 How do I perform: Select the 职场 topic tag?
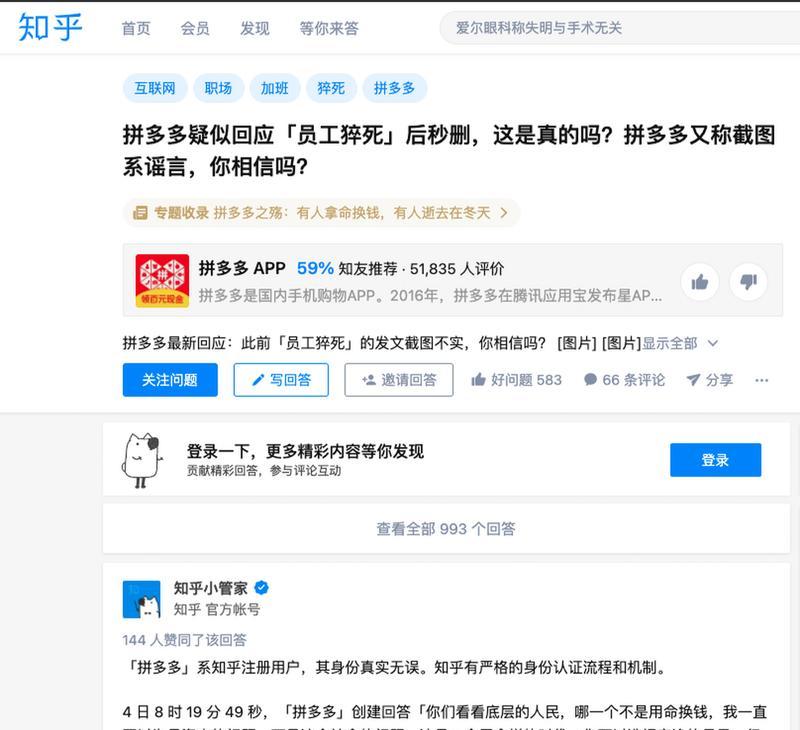[x=218, y=88]
